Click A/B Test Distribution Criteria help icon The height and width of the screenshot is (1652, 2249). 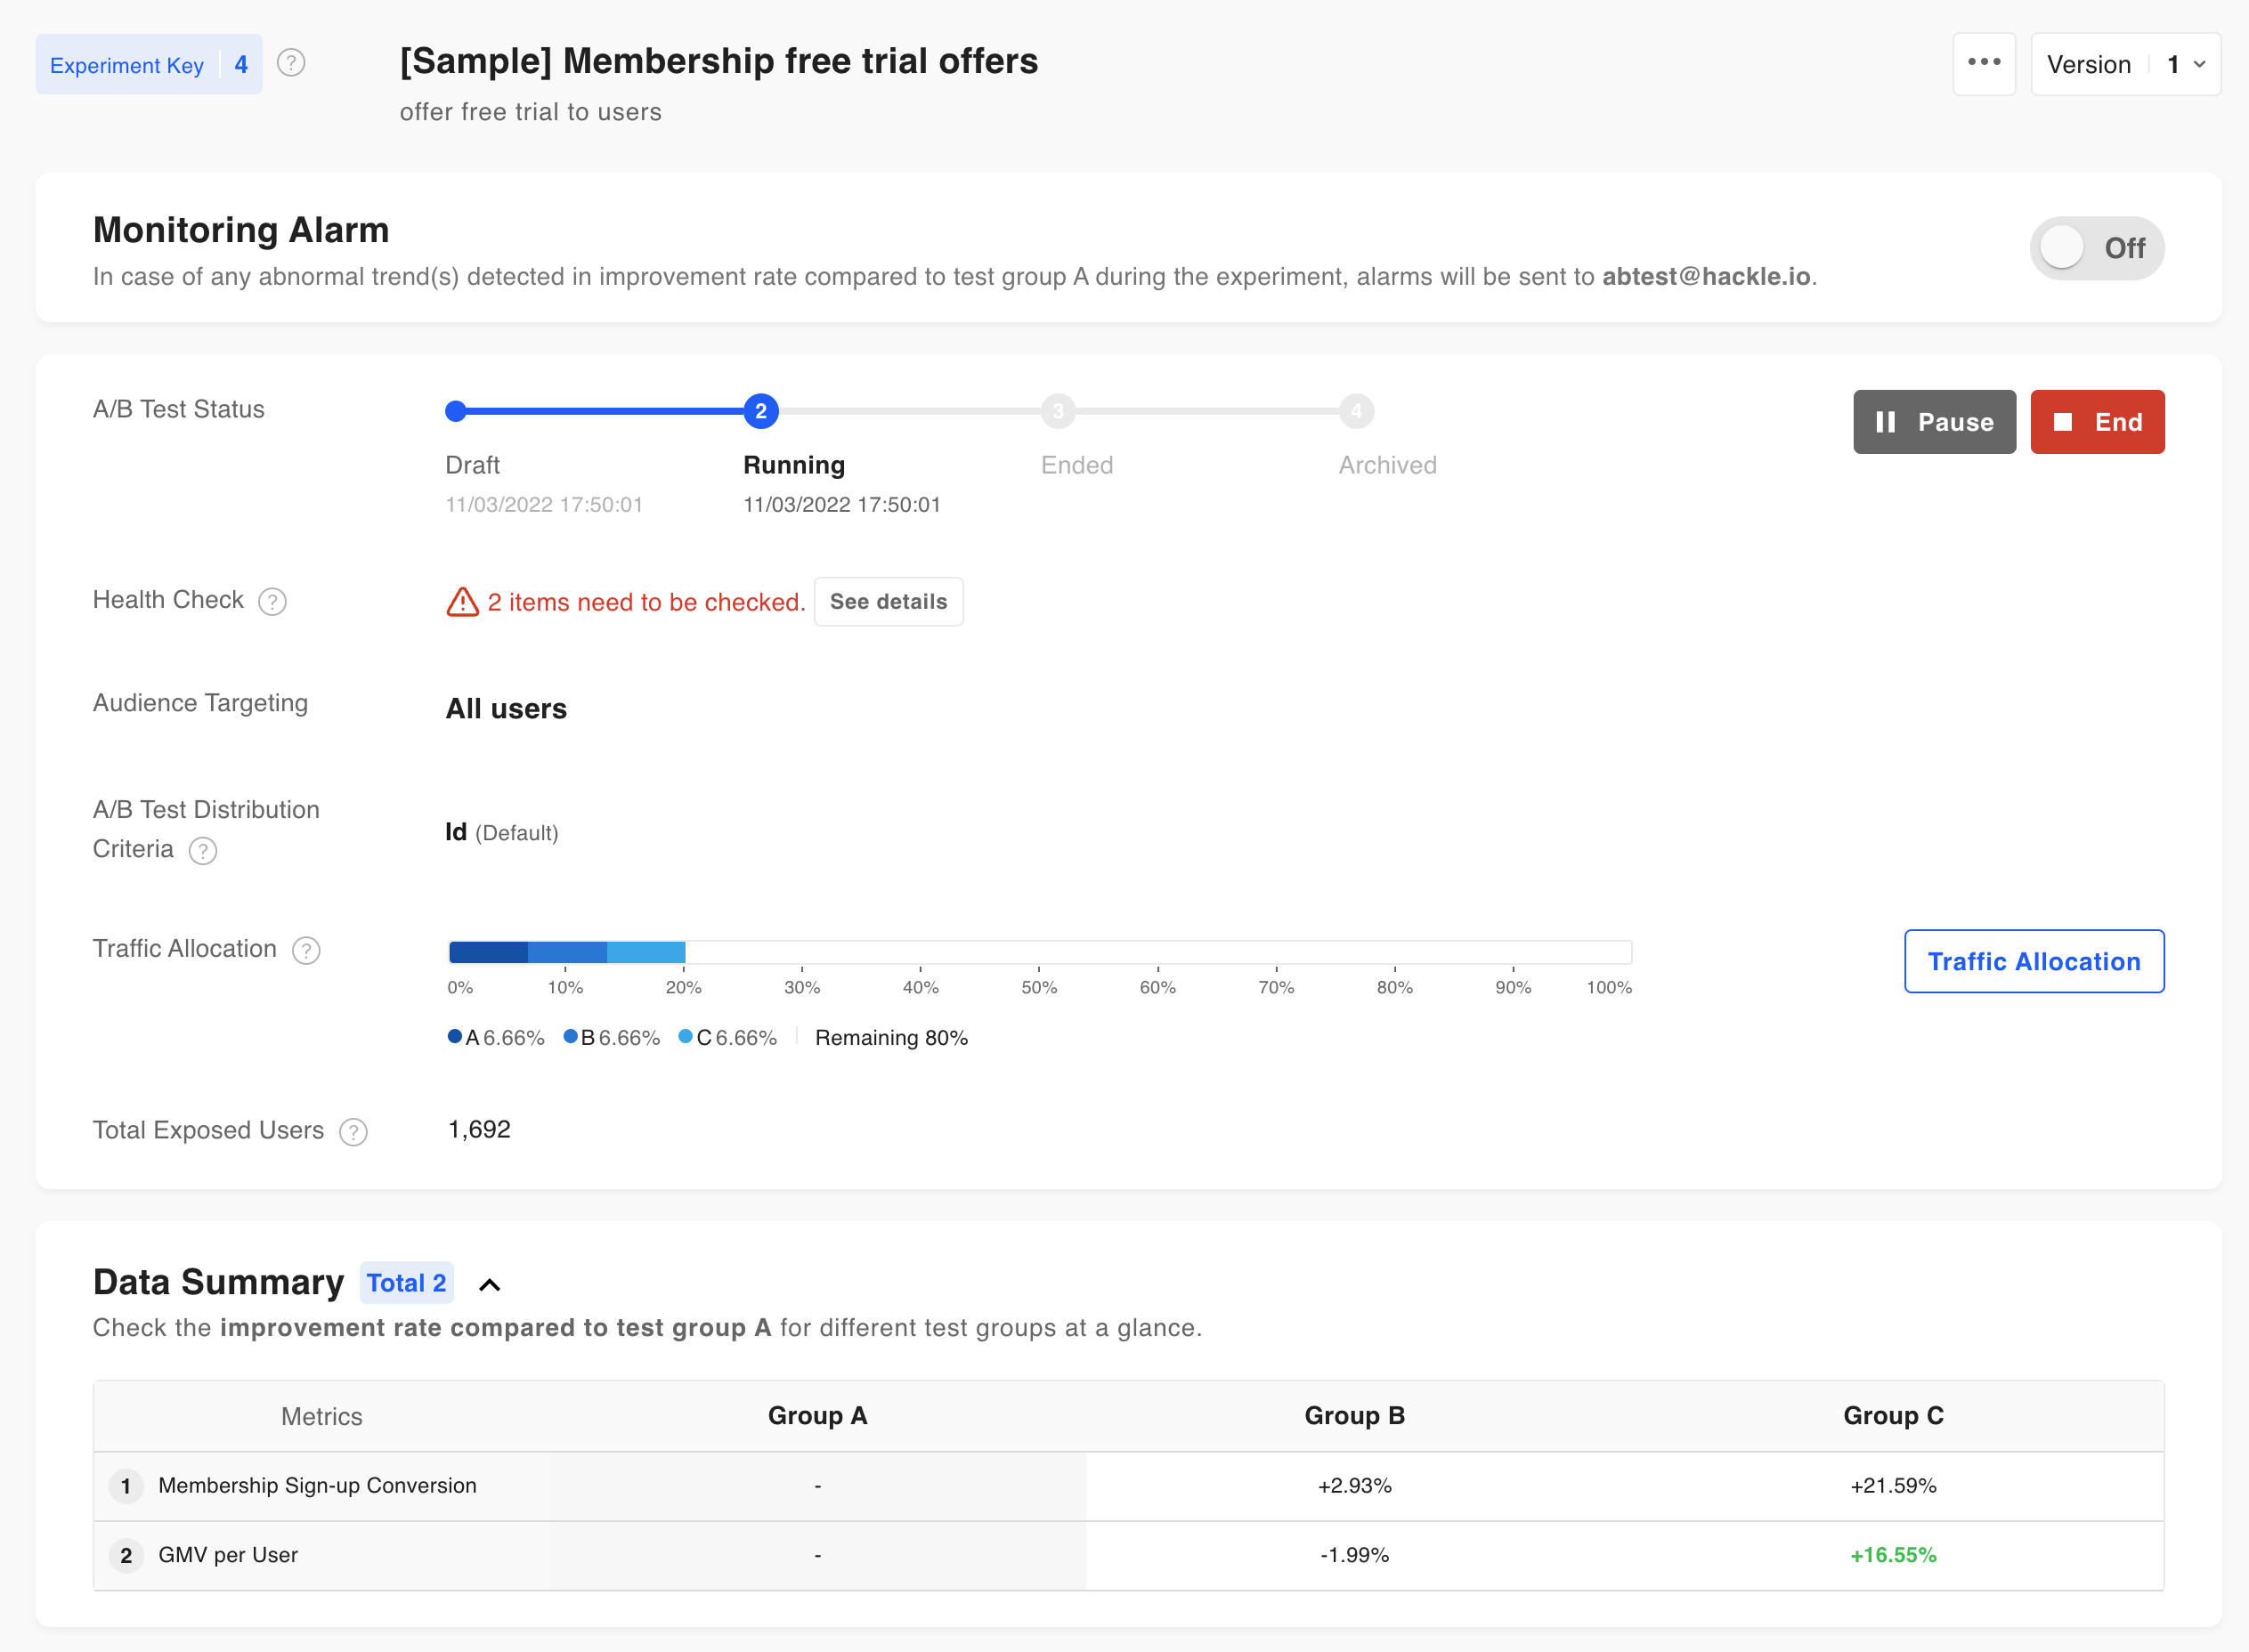pyautogui.click(x=203, y=850)
